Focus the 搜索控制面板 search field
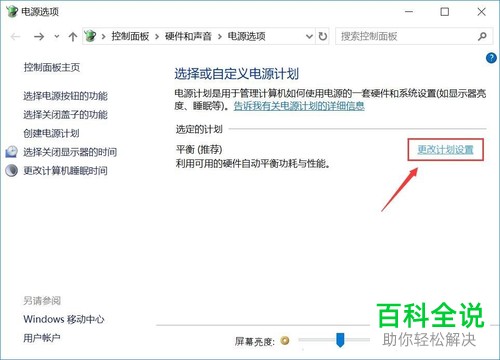Image resolution: width=500 pixels, height=360 pixels. click(x=414, y=36)
